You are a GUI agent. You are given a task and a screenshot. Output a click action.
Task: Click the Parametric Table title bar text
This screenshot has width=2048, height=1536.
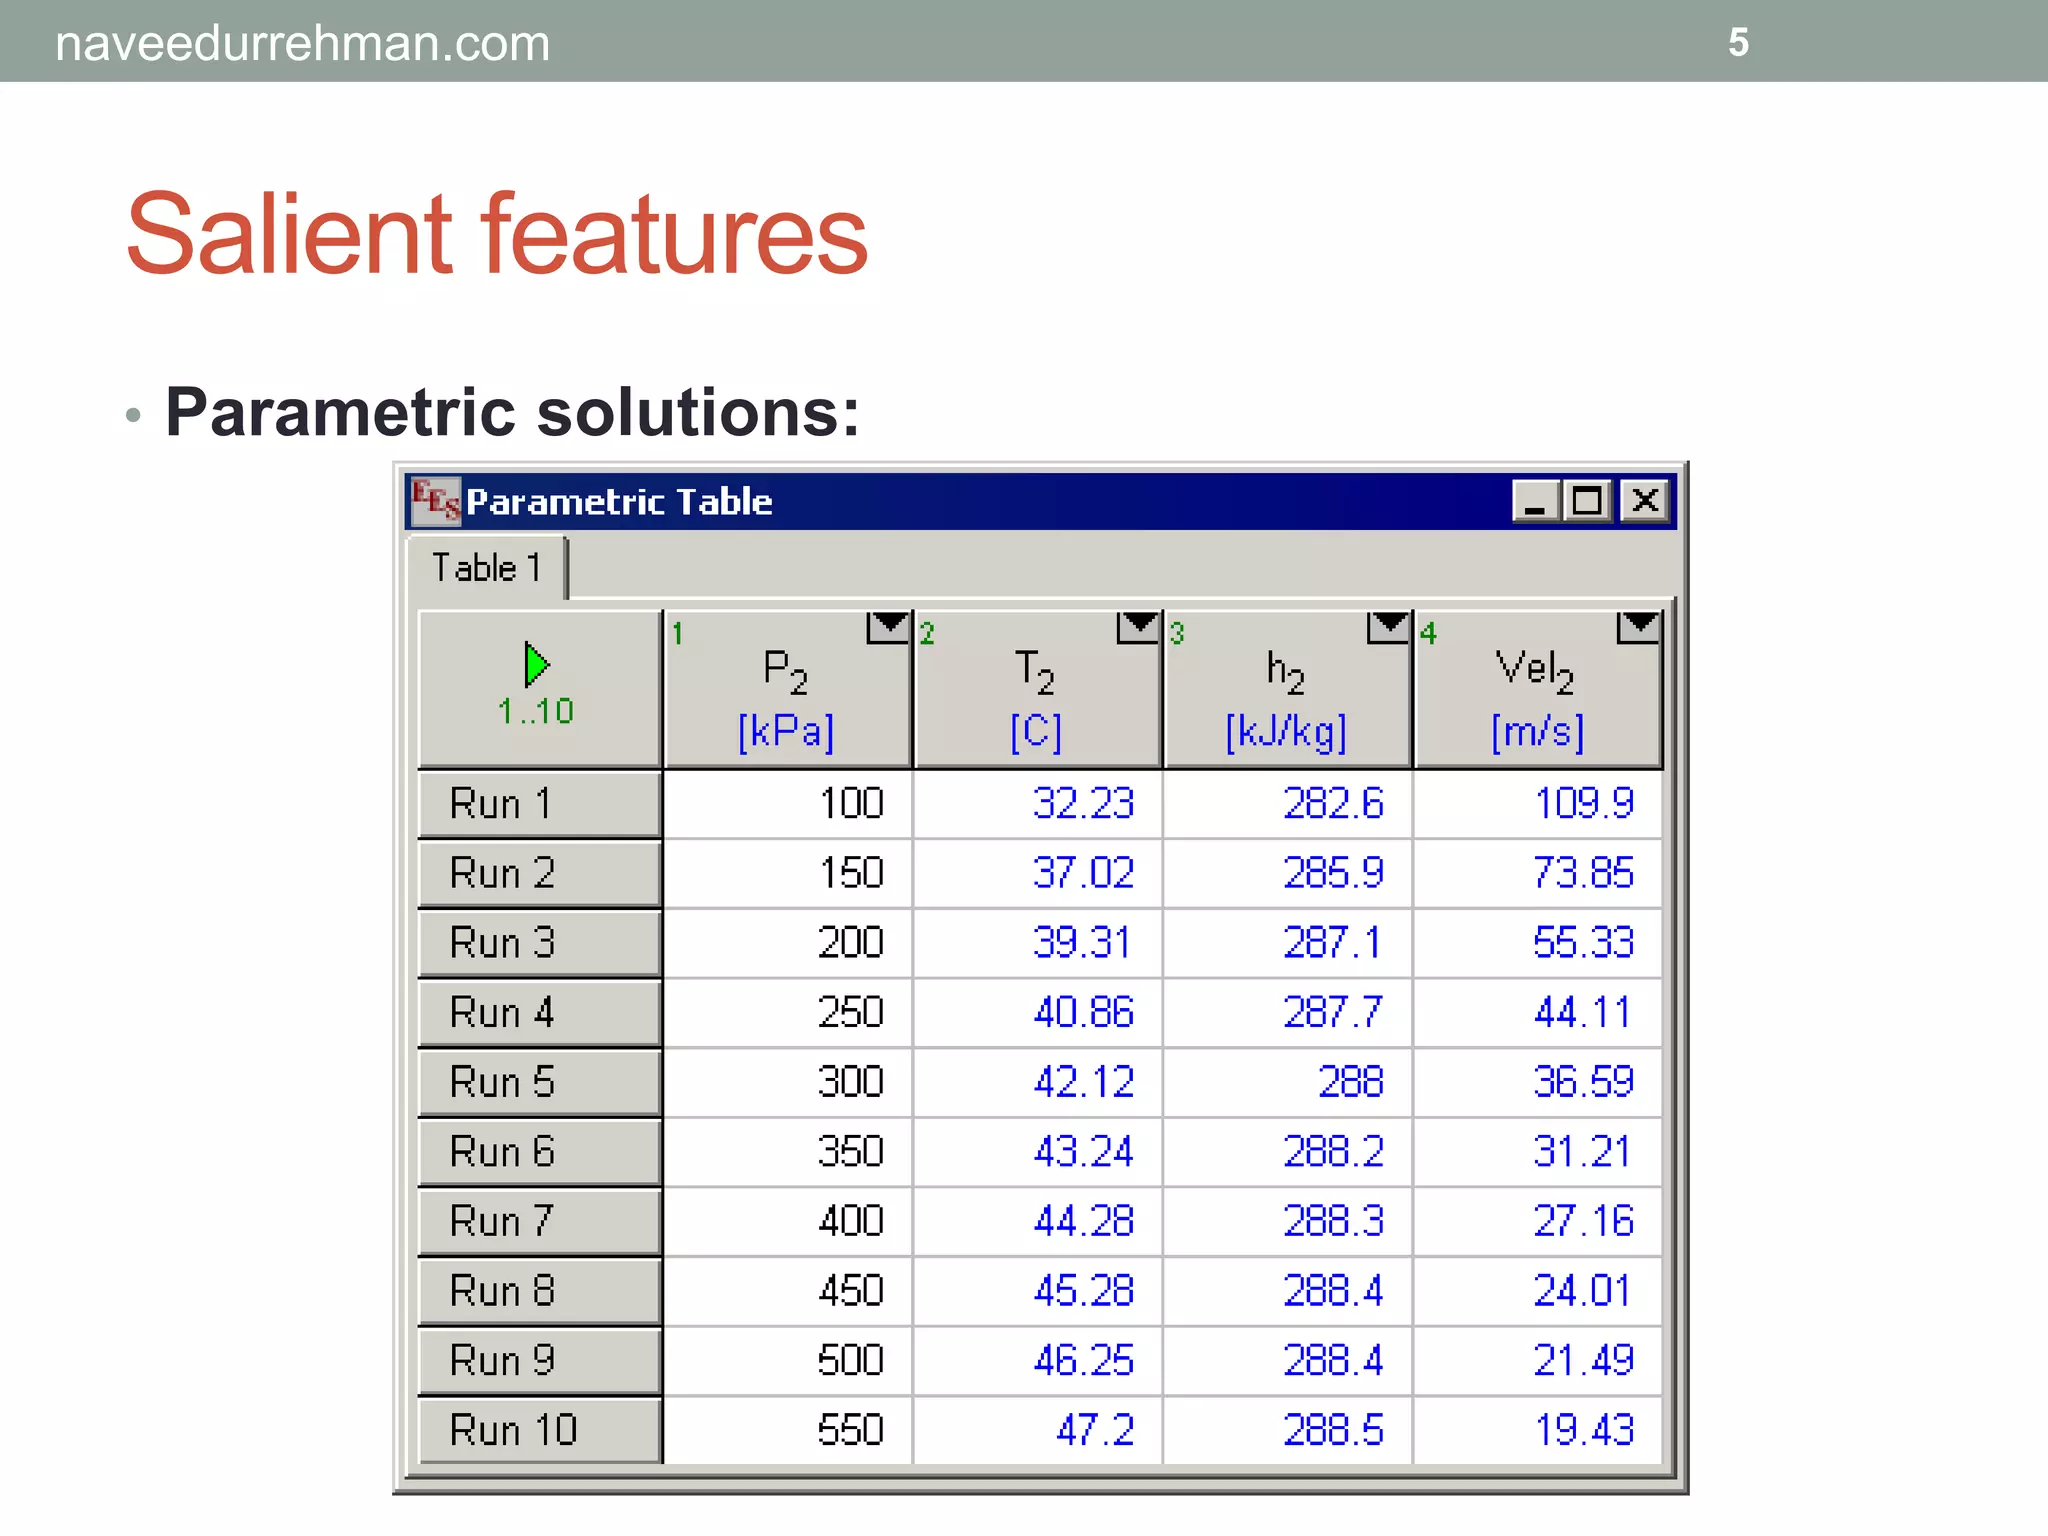(x=619, y=501)
